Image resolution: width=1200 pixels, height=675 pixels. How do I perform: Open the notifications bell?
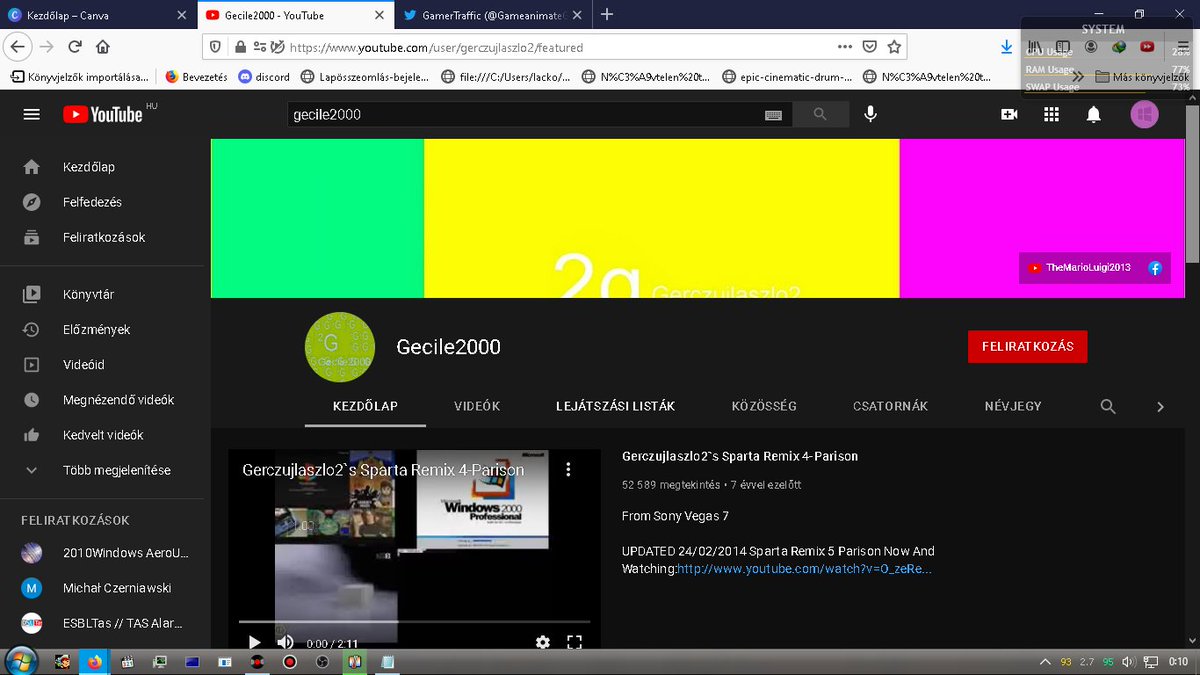pos(1094,114)
